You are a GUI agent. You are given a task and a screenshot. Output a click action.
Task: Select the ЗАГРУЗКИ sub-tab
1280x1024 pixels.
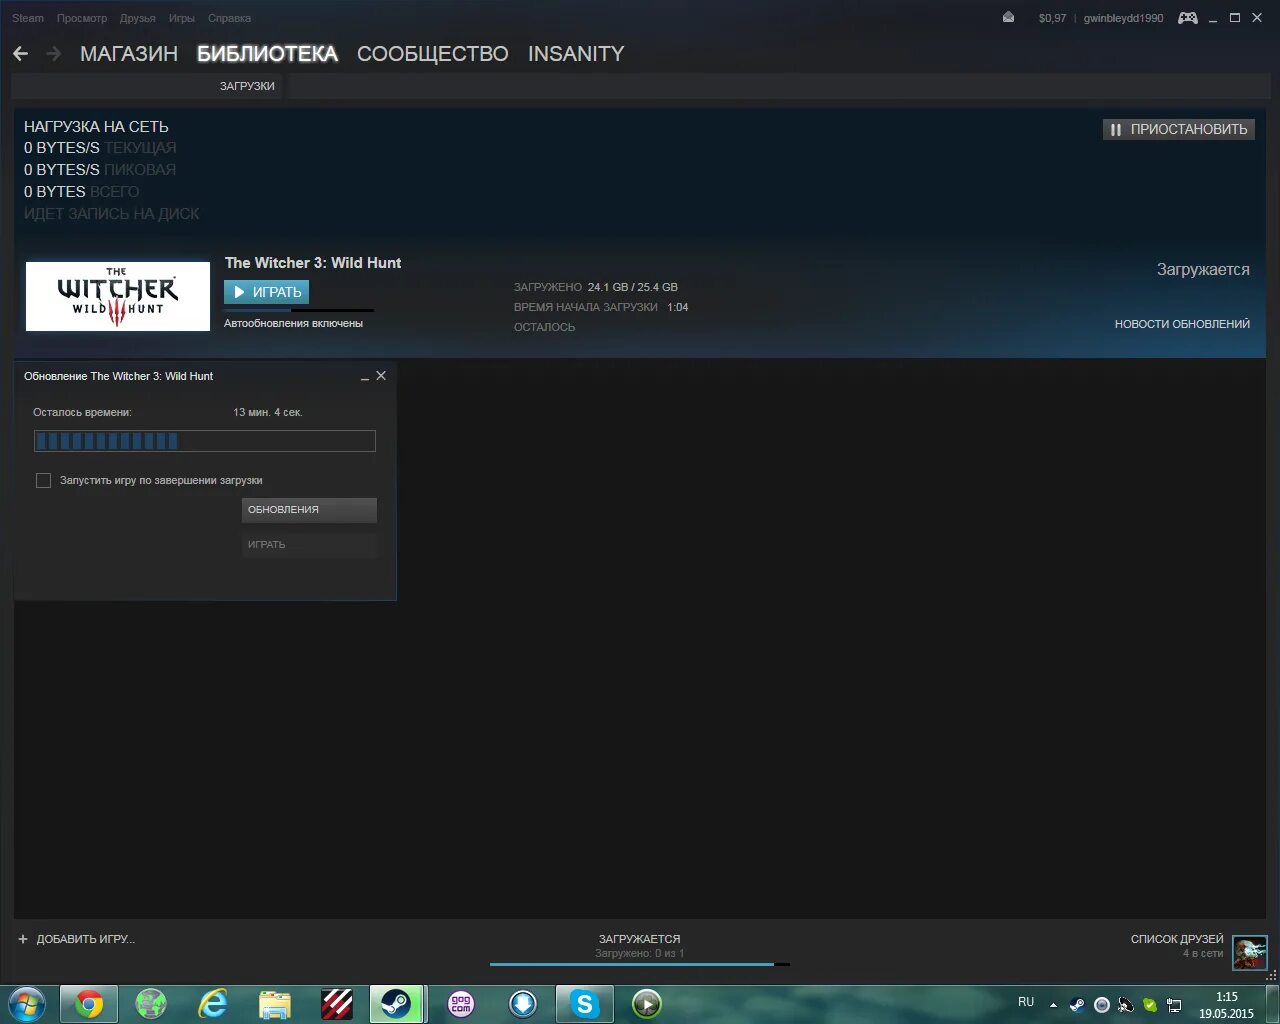pos(247,86)
